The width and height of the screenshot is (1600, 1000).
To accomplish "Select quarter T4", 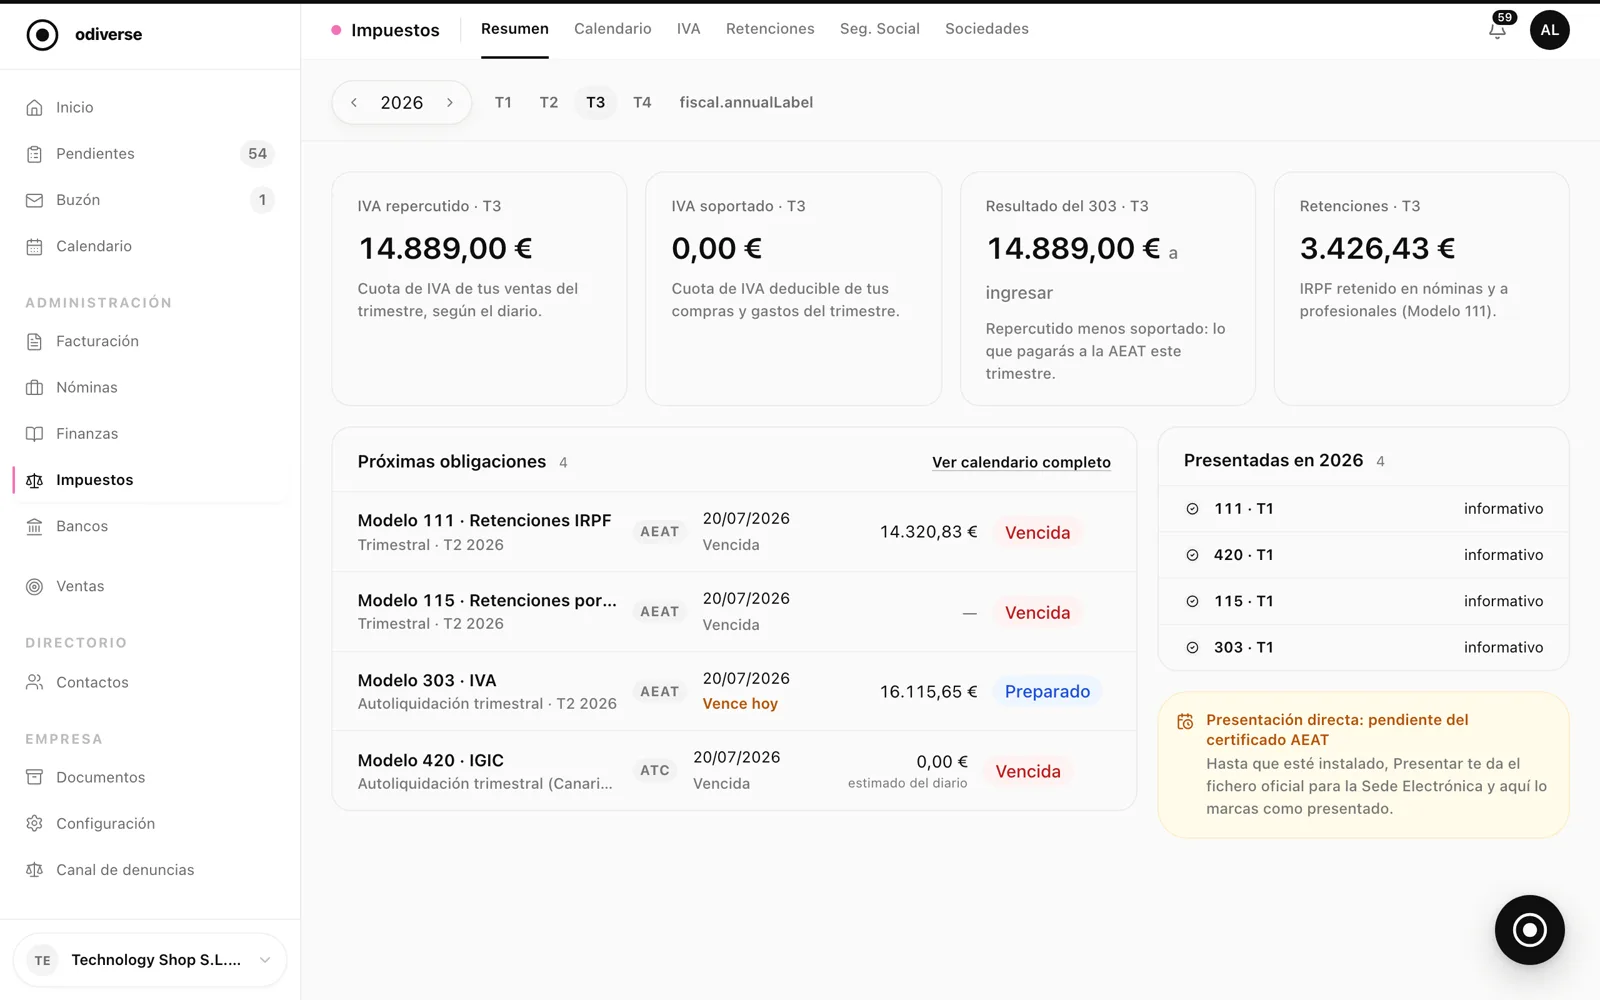I will [642, 102].
